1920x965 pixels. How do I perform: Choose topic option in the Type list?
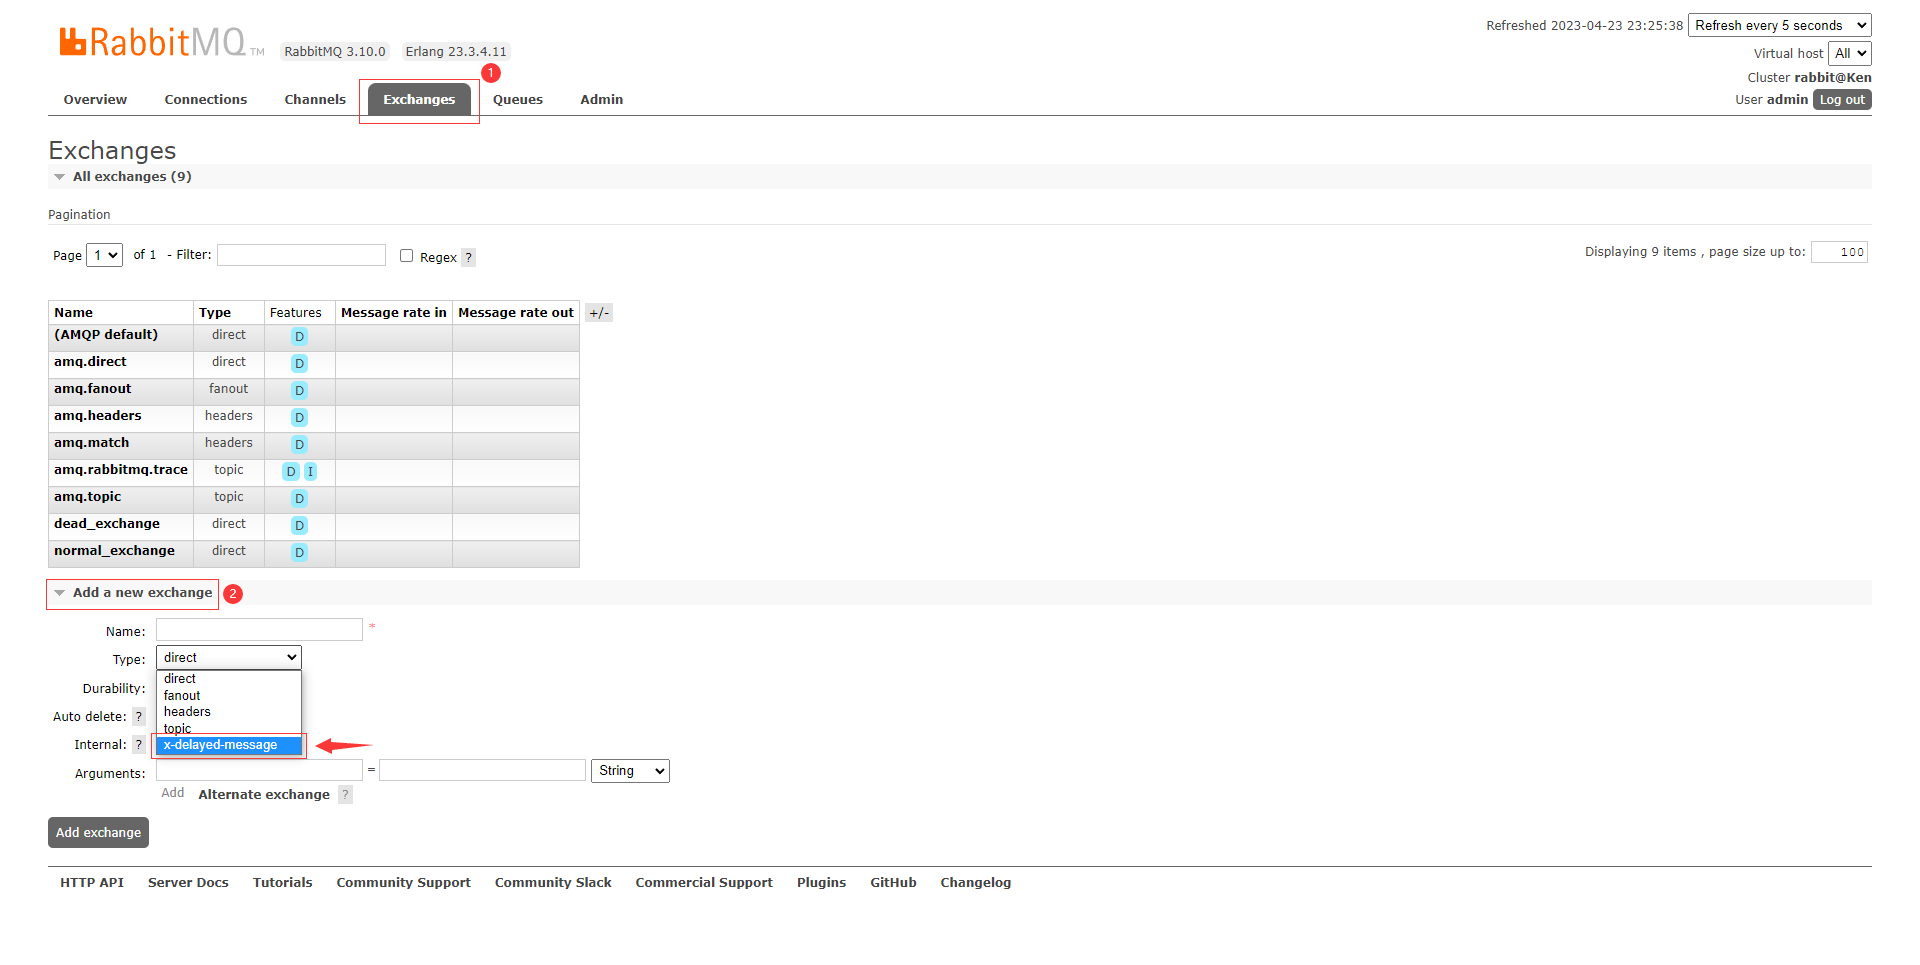[229, 729]
